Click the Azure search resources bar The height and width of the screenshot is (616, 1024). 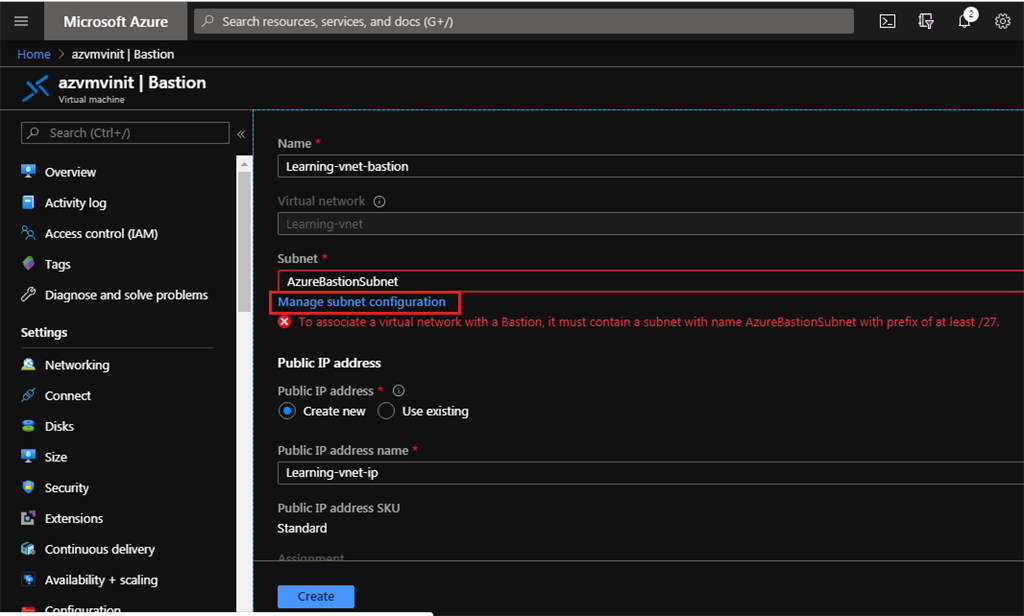(522, 20)
